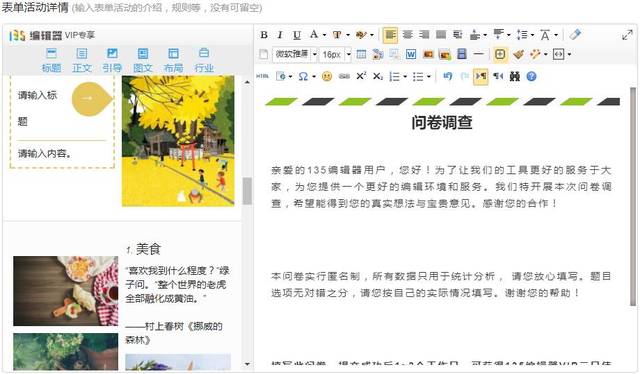Insert unordered bullet list
The width and height of the screenshot is (640, 374).
click(x=418, y=76)
